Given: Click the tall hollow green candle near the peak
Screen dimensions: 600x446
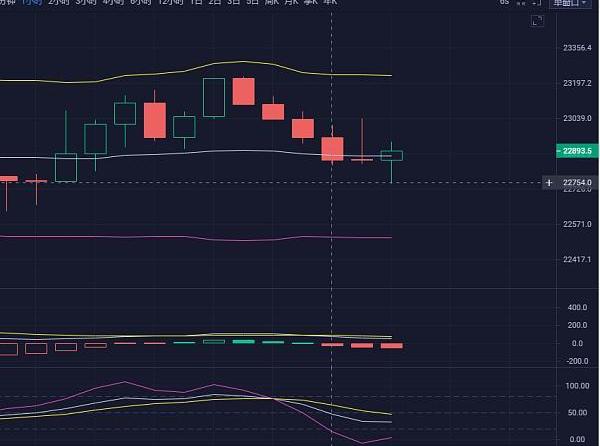Looking at the screenshot, I should coord(214,97).
